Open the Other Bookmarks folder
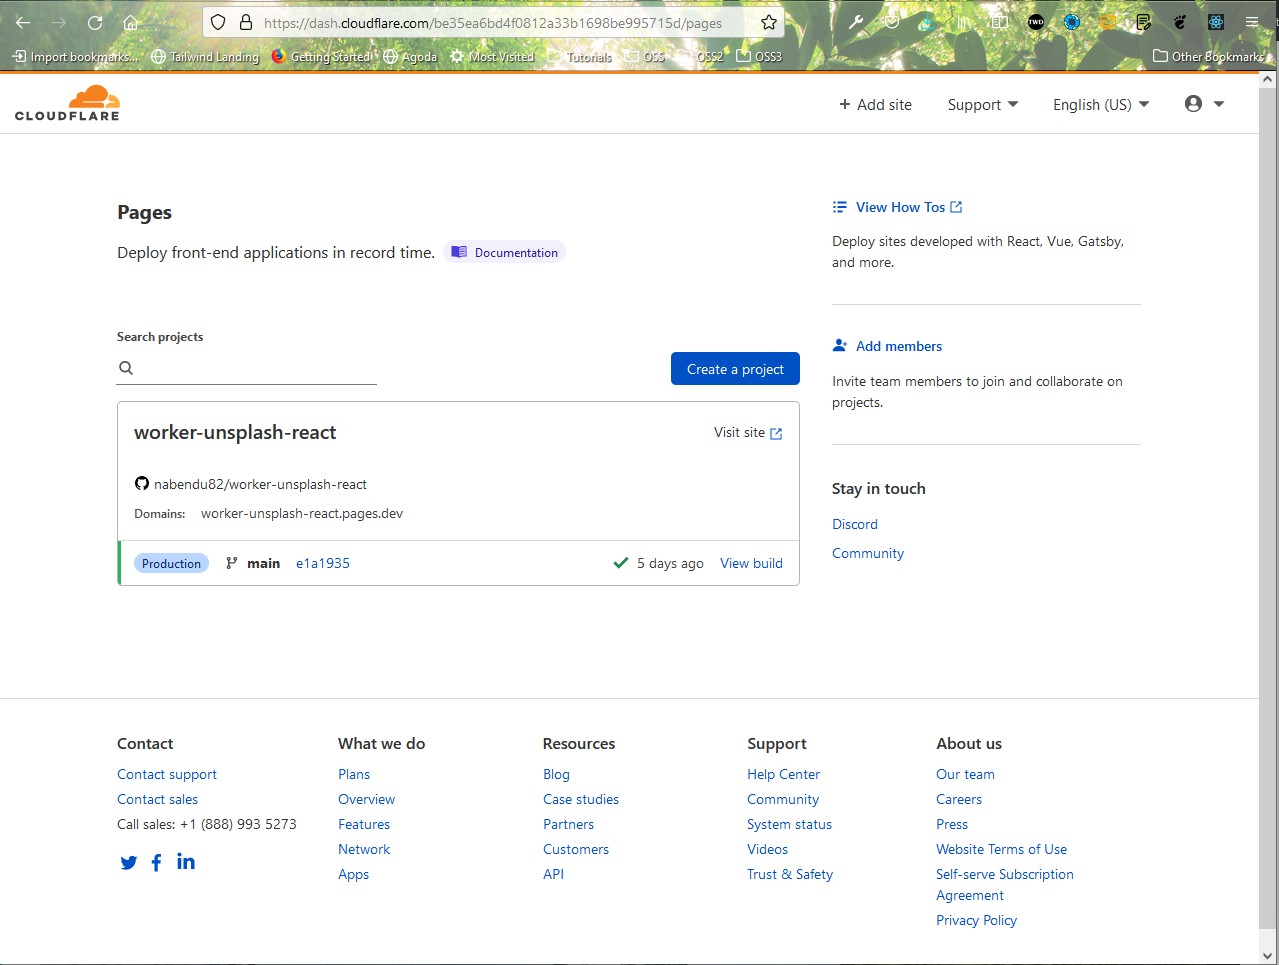The width and height of the screenshot is (1279, 965). coord(1208,57)
